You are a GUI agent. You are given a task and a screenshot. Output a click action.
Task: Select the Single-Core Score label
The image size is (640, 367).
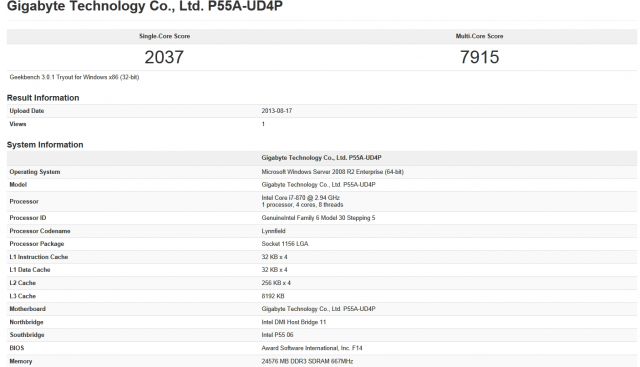click(164, 36)
